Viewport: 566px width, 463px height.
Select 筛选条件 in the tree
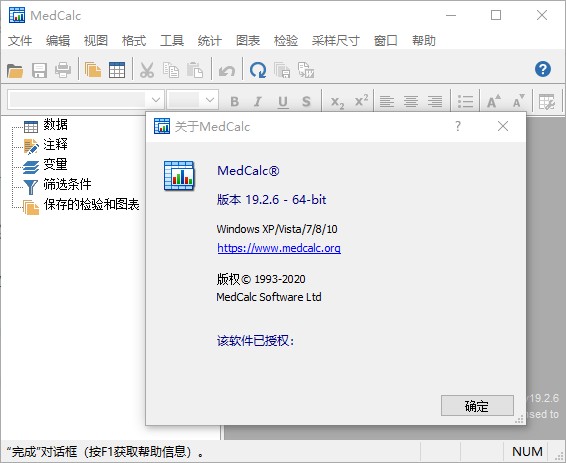tap(67, 184)
